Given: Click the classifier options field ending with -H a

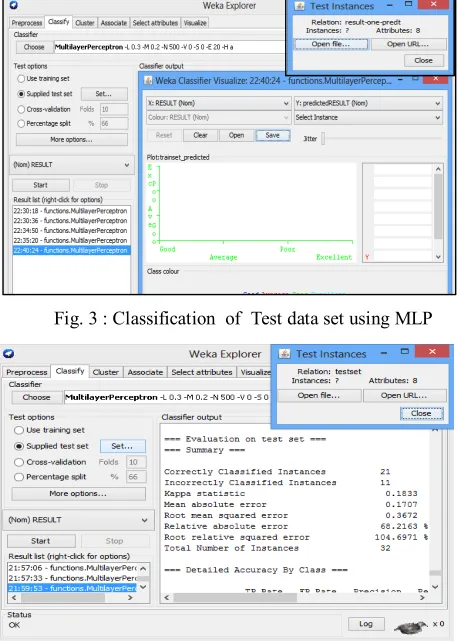Looking at the screenshot, I should (169, 47).
